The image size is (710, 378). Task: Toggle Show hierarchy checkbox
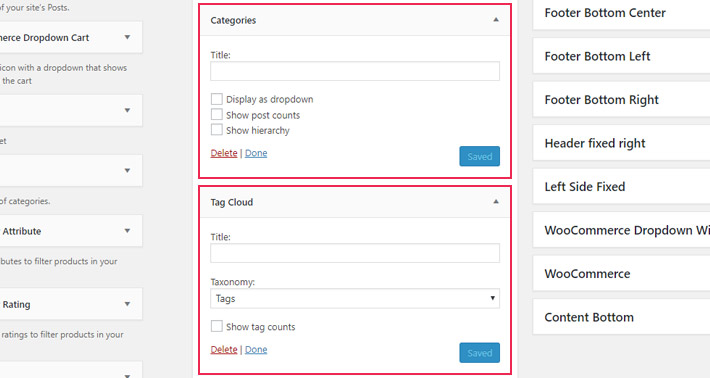click(x=217, y=130)
